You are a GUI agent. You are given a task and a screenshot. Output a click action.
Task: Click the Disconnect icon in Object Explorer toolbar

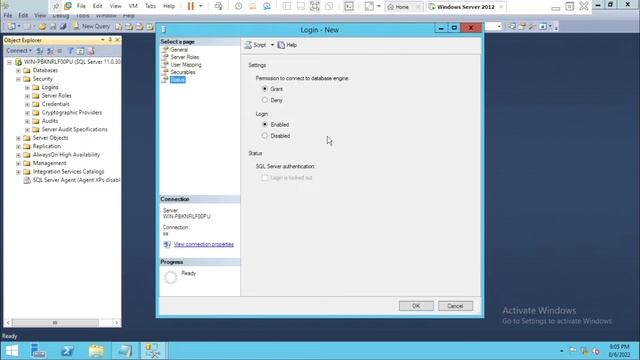tap(50, 51)
